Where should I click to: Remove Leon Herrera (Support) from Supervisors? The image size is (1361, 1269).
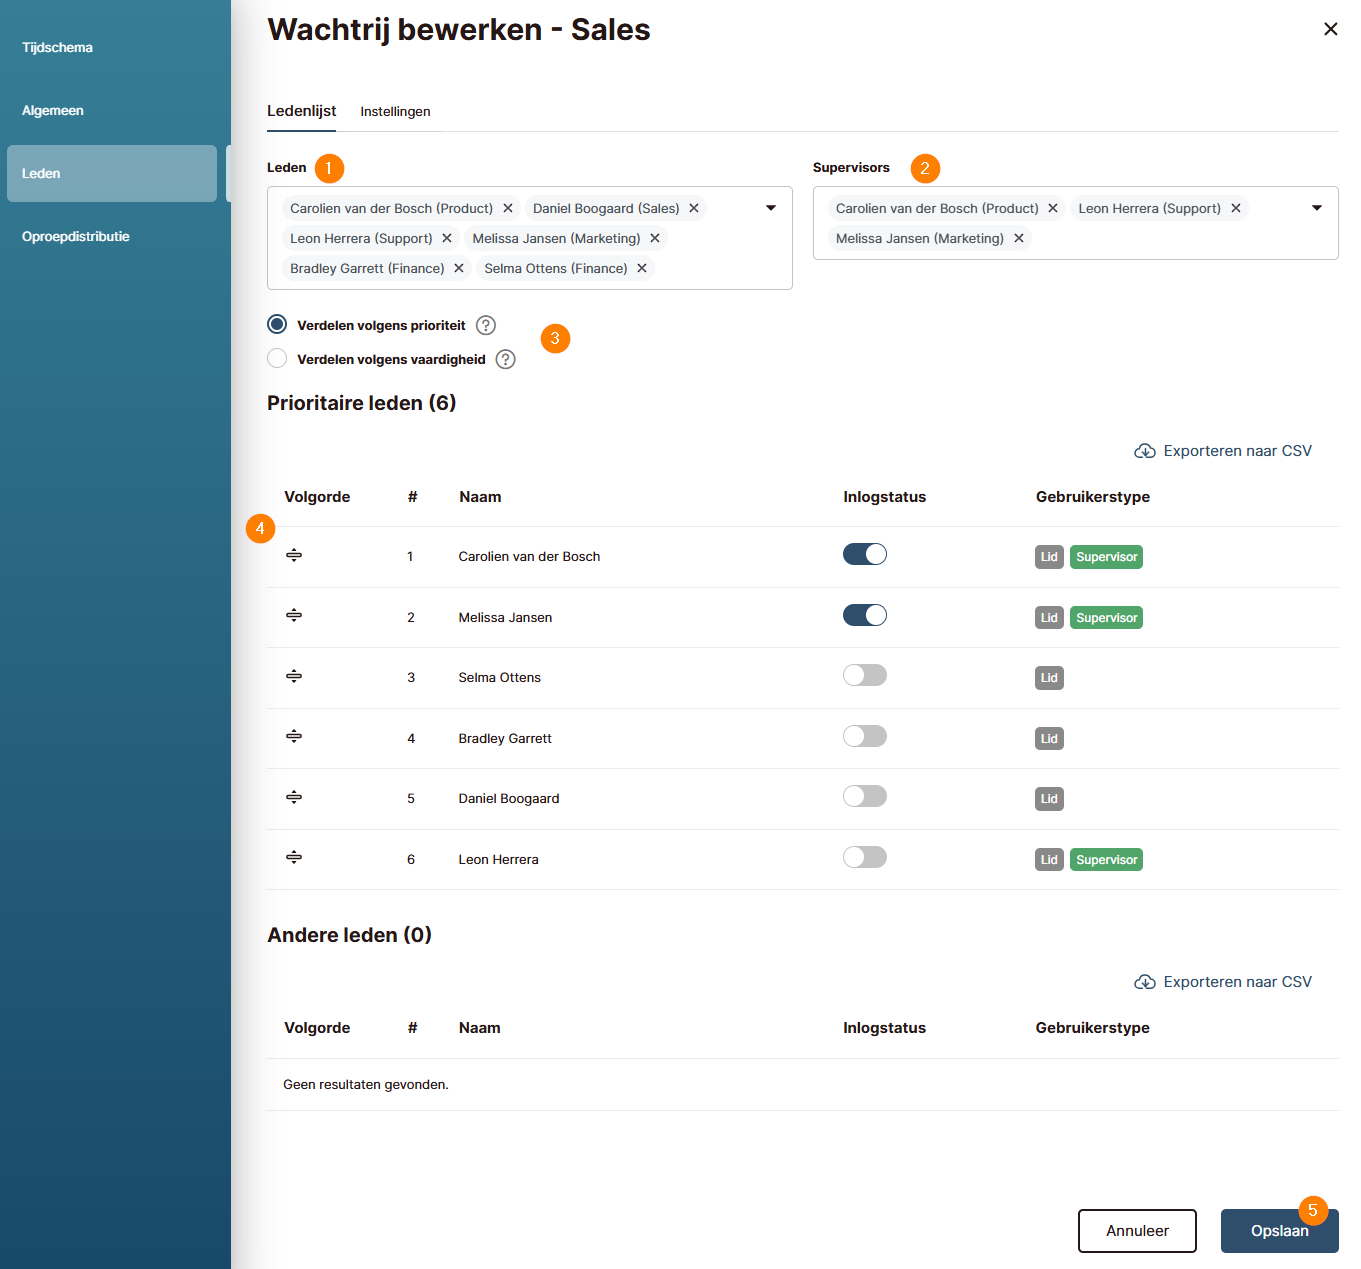tap(1236, 208)
